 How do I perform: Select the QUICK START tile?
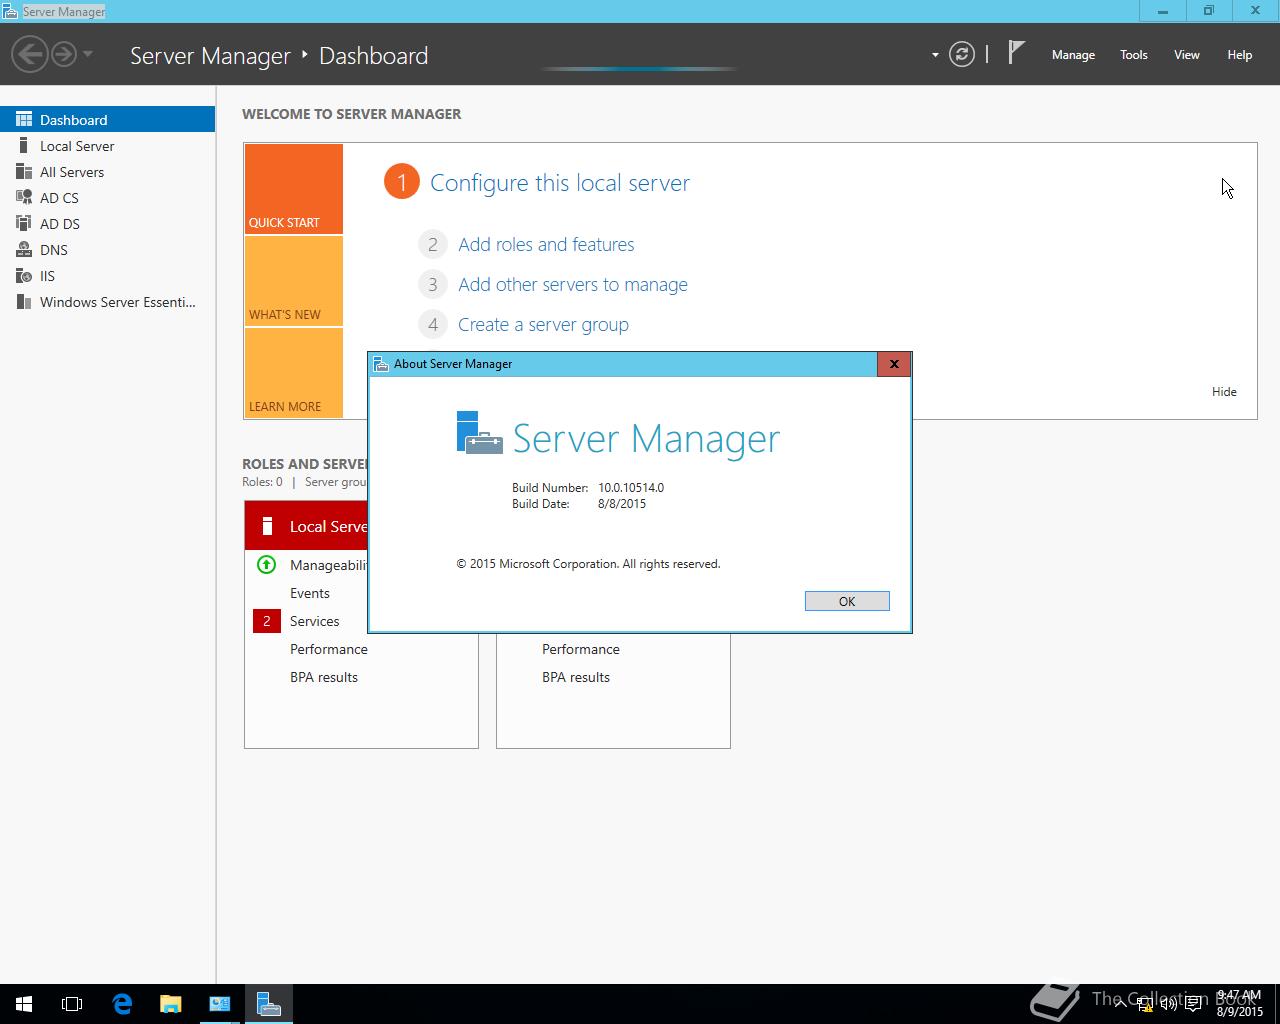[294, 189]
